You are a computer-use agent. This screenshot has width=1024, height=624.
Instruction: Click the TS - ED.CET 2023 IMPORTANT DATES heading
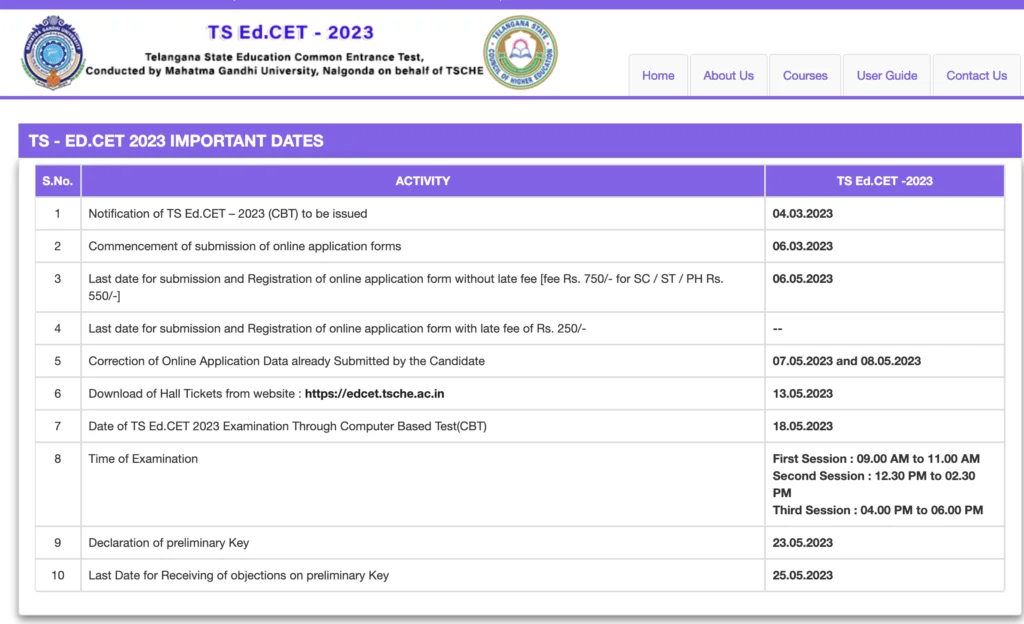tap(176, 141)
